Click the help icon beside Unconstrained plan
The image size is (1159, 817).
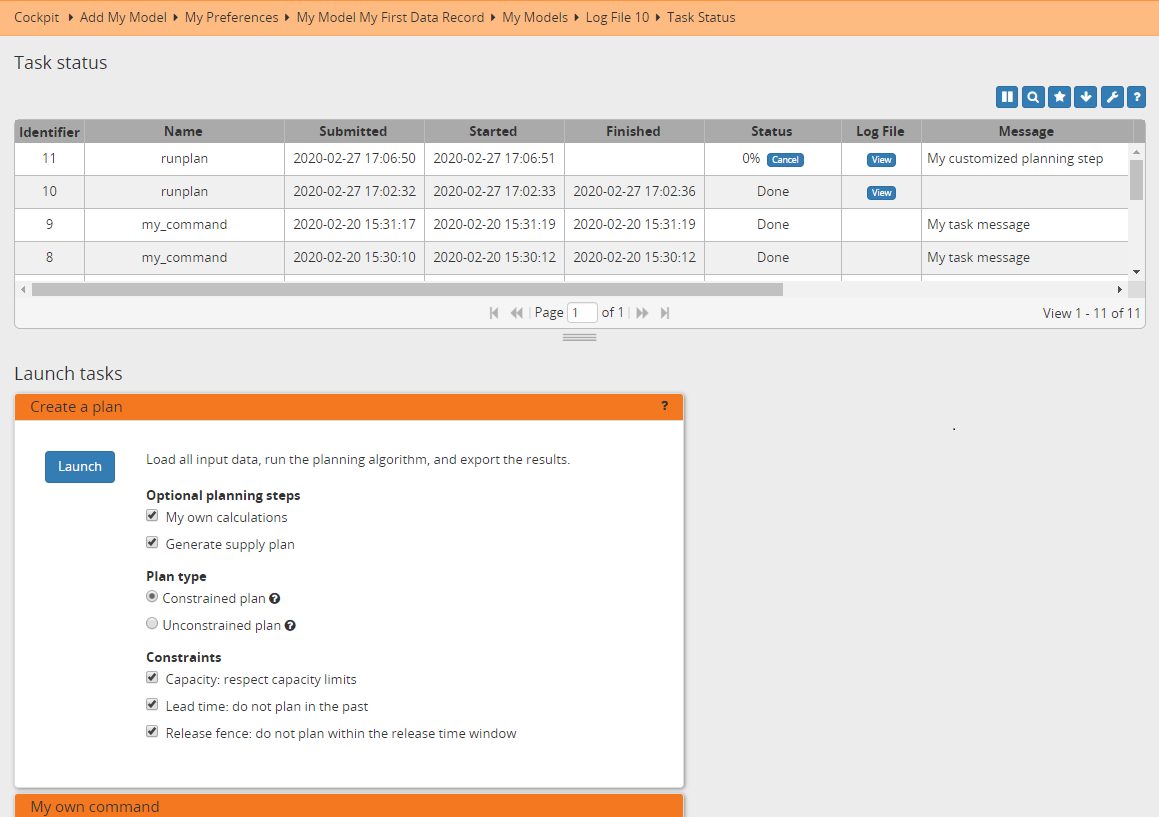tap(290, 625)
